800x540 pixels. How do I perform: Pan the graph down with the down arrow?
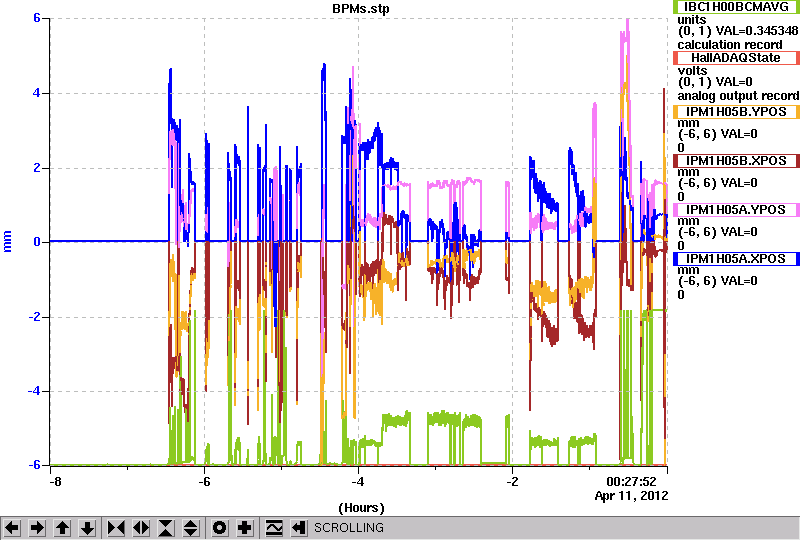coord(88,527)
